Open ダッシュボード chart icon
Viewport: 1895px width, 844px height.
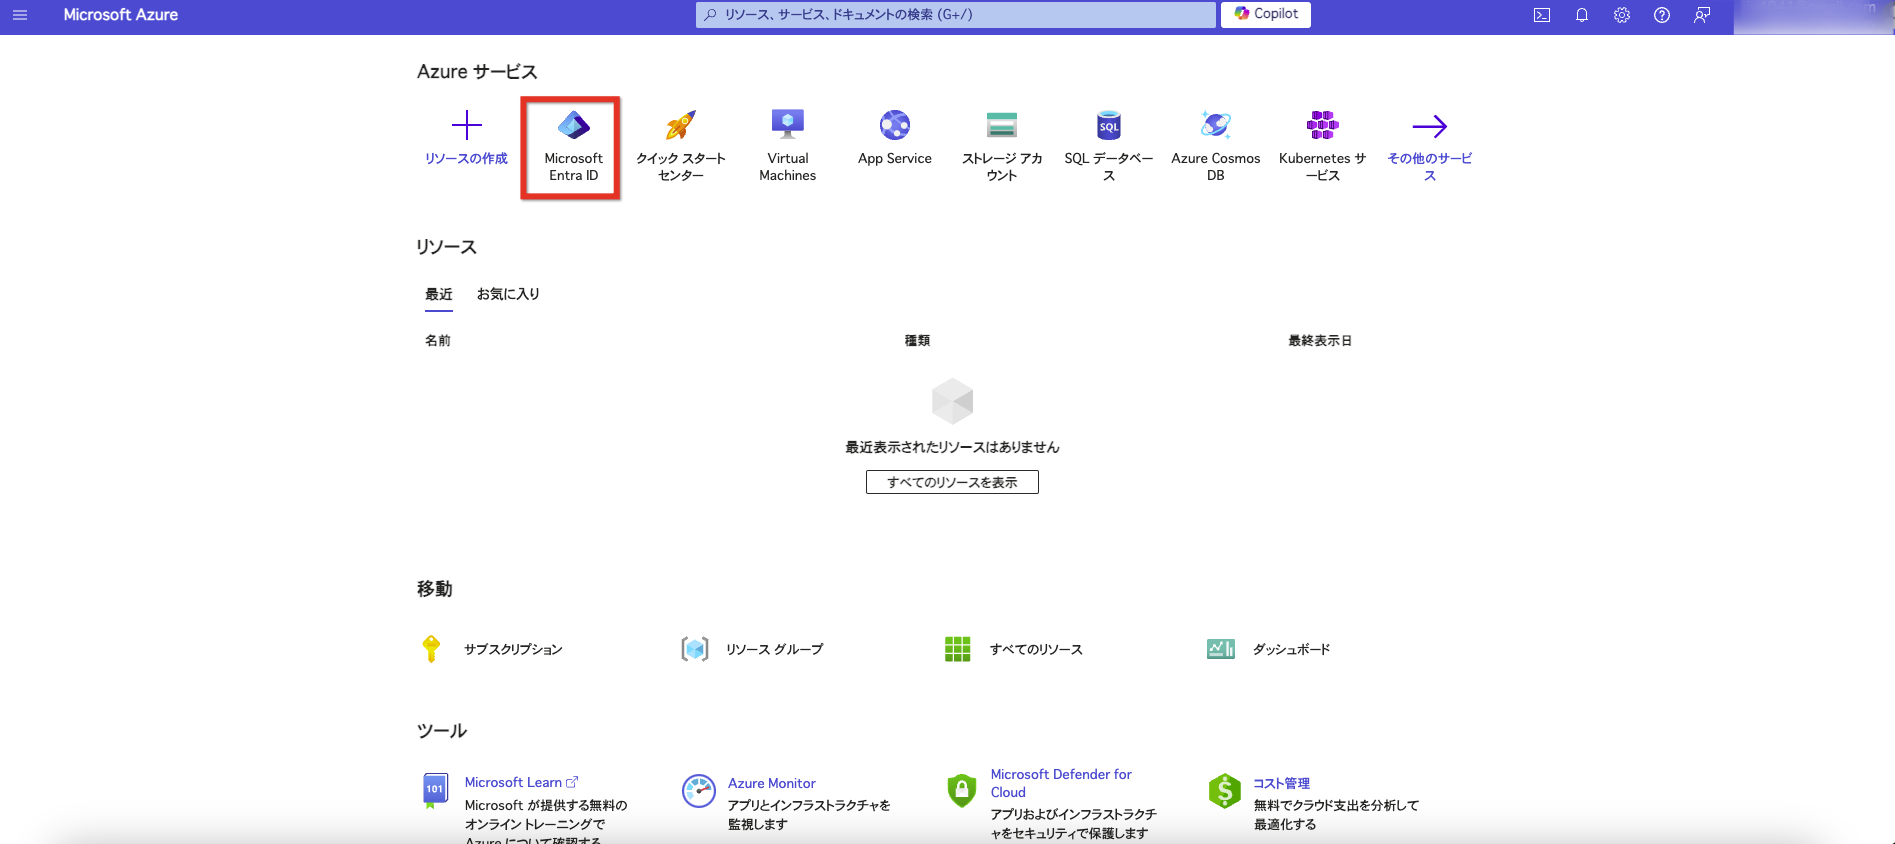(1221, 649)
